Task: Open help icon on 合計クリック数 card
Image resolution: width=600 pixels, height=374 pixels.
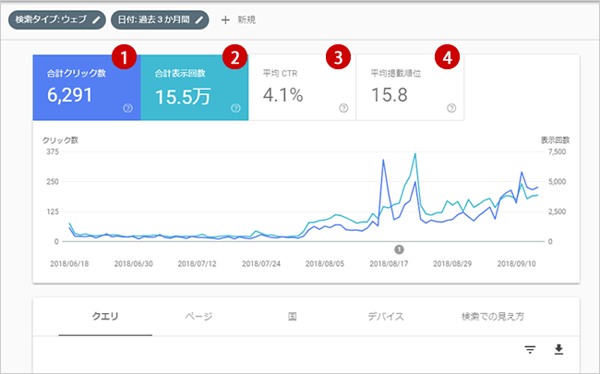Action: coord(128,108)
